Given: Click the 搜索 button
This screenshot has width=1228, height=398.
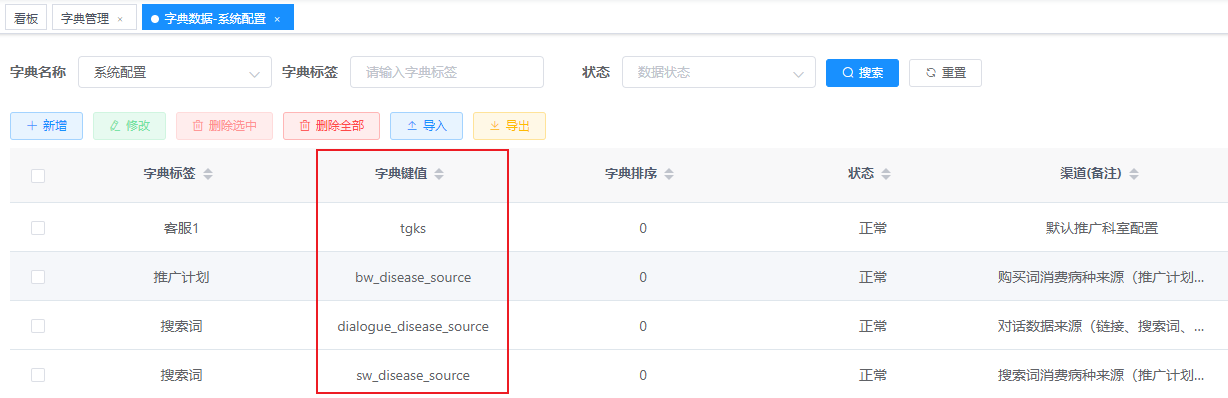Looking at the screenshot, I should tap(862, 73).
